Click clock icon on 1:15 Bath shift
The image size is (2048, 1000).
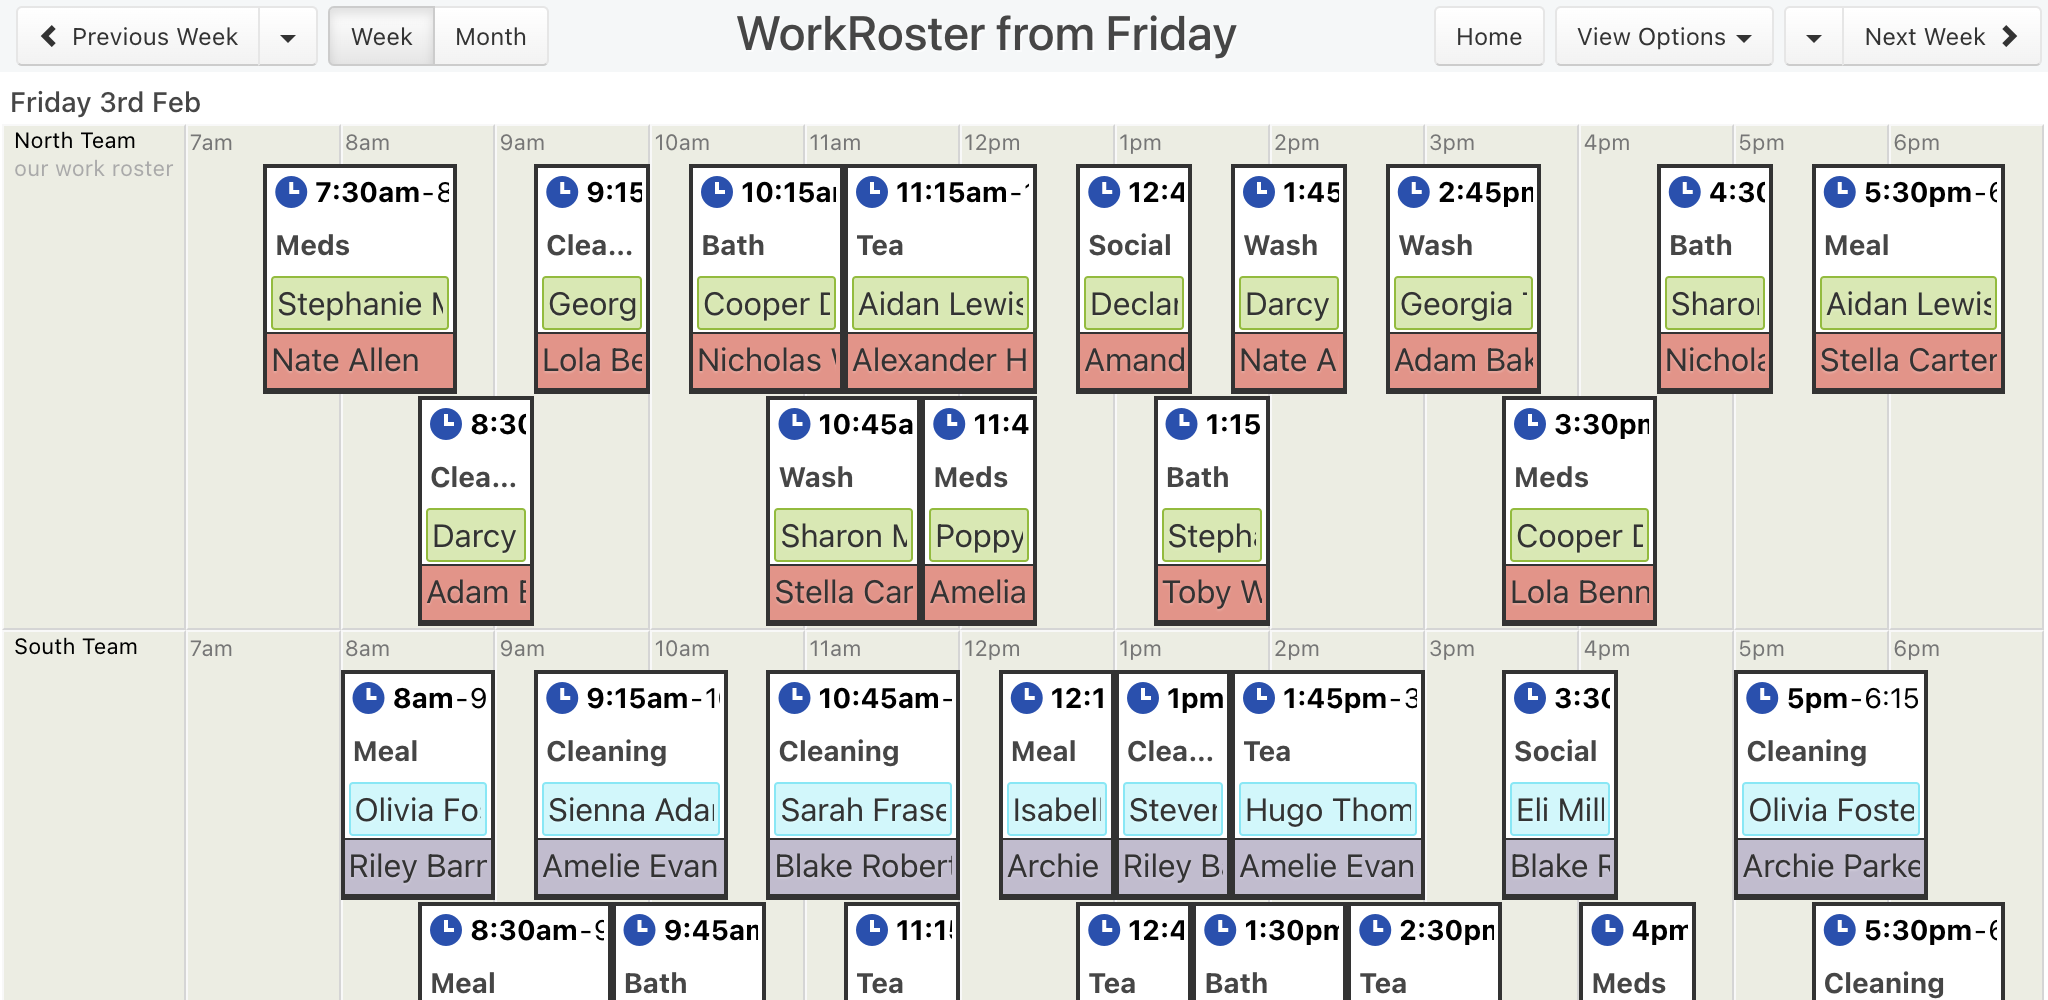click(1182, 423)
